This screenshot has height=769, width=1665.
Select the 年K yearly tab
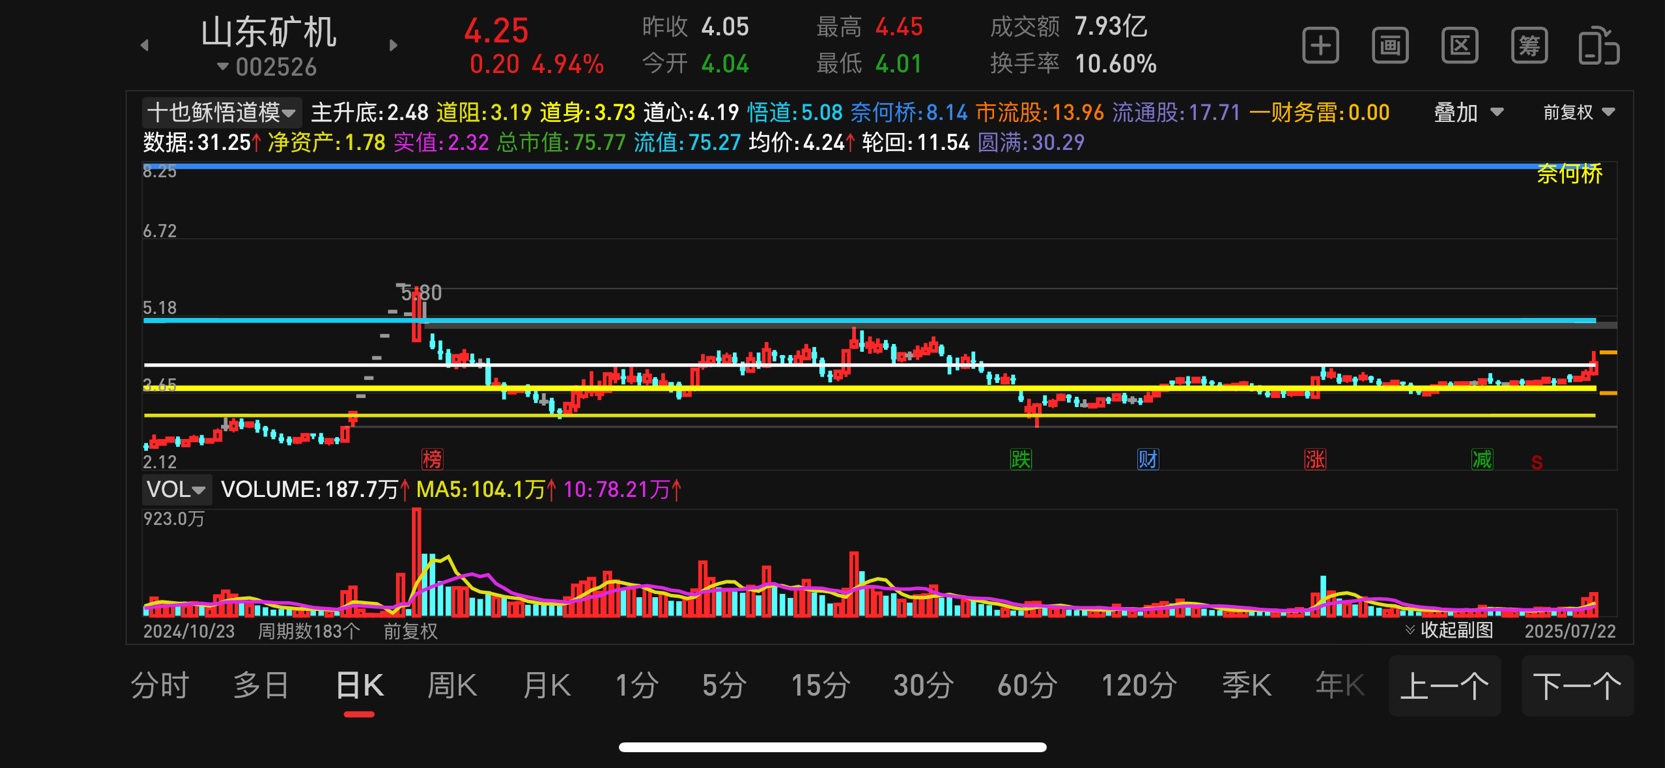pos(1340,686)
